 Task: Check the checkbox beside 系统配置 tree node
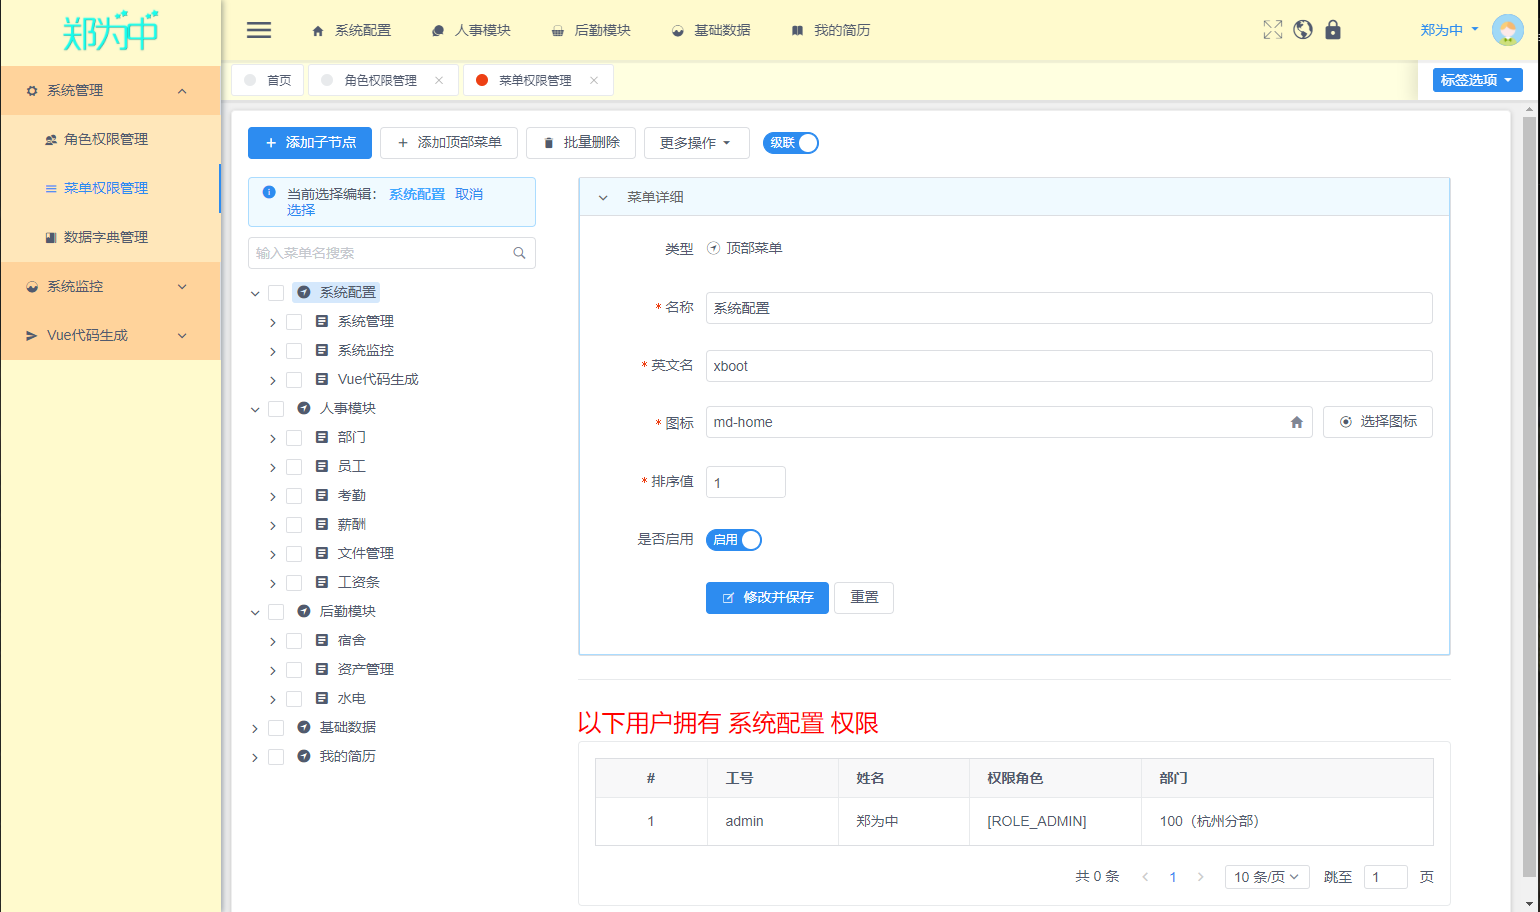[x=276, y=292]
